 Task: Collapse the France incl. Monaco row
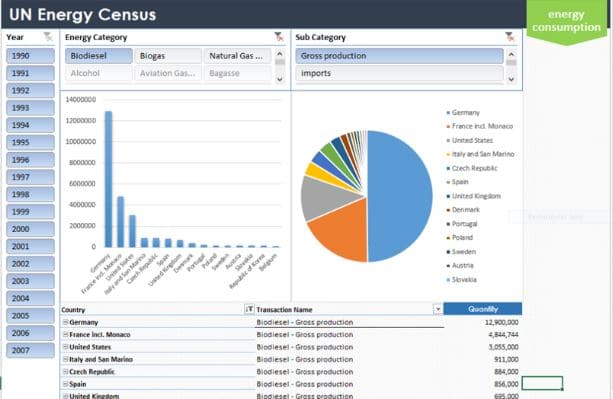click(x=65, y=335)
